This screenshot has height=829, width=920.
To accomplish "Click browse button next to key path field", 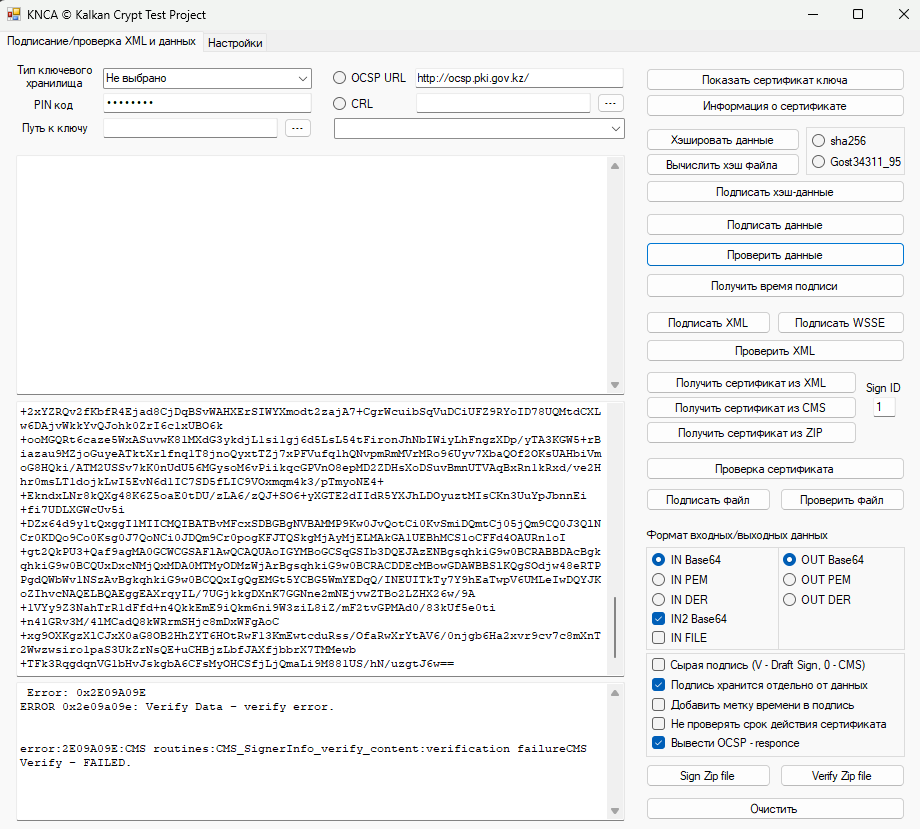I will [x=298, y=128].
